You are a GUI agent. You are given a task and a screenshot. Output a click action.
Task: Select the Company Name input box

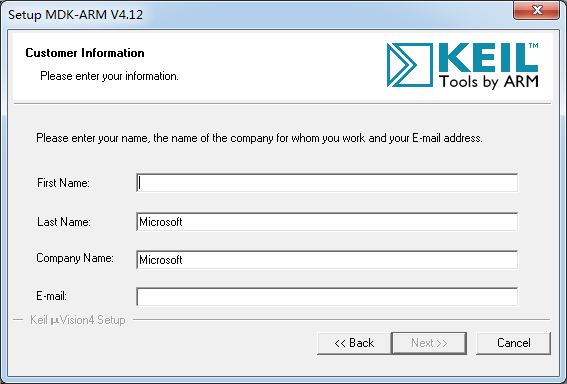327,260
